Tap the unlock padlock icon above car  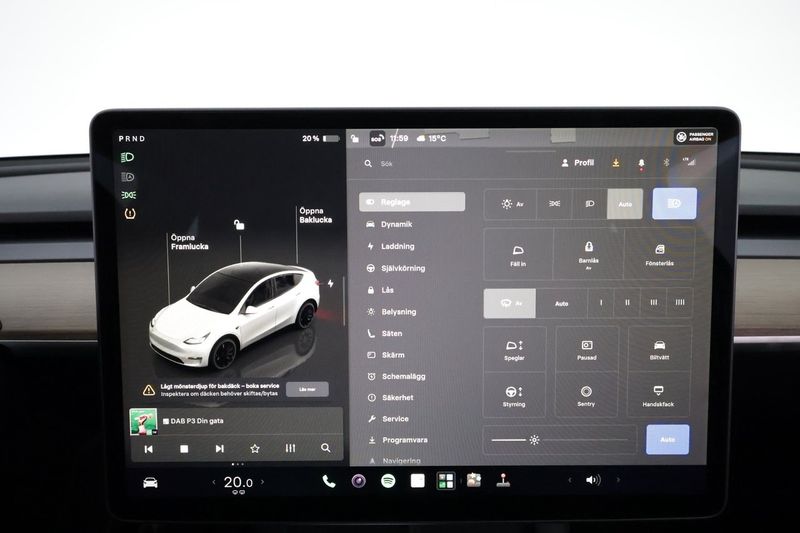(x=239, y=224)
